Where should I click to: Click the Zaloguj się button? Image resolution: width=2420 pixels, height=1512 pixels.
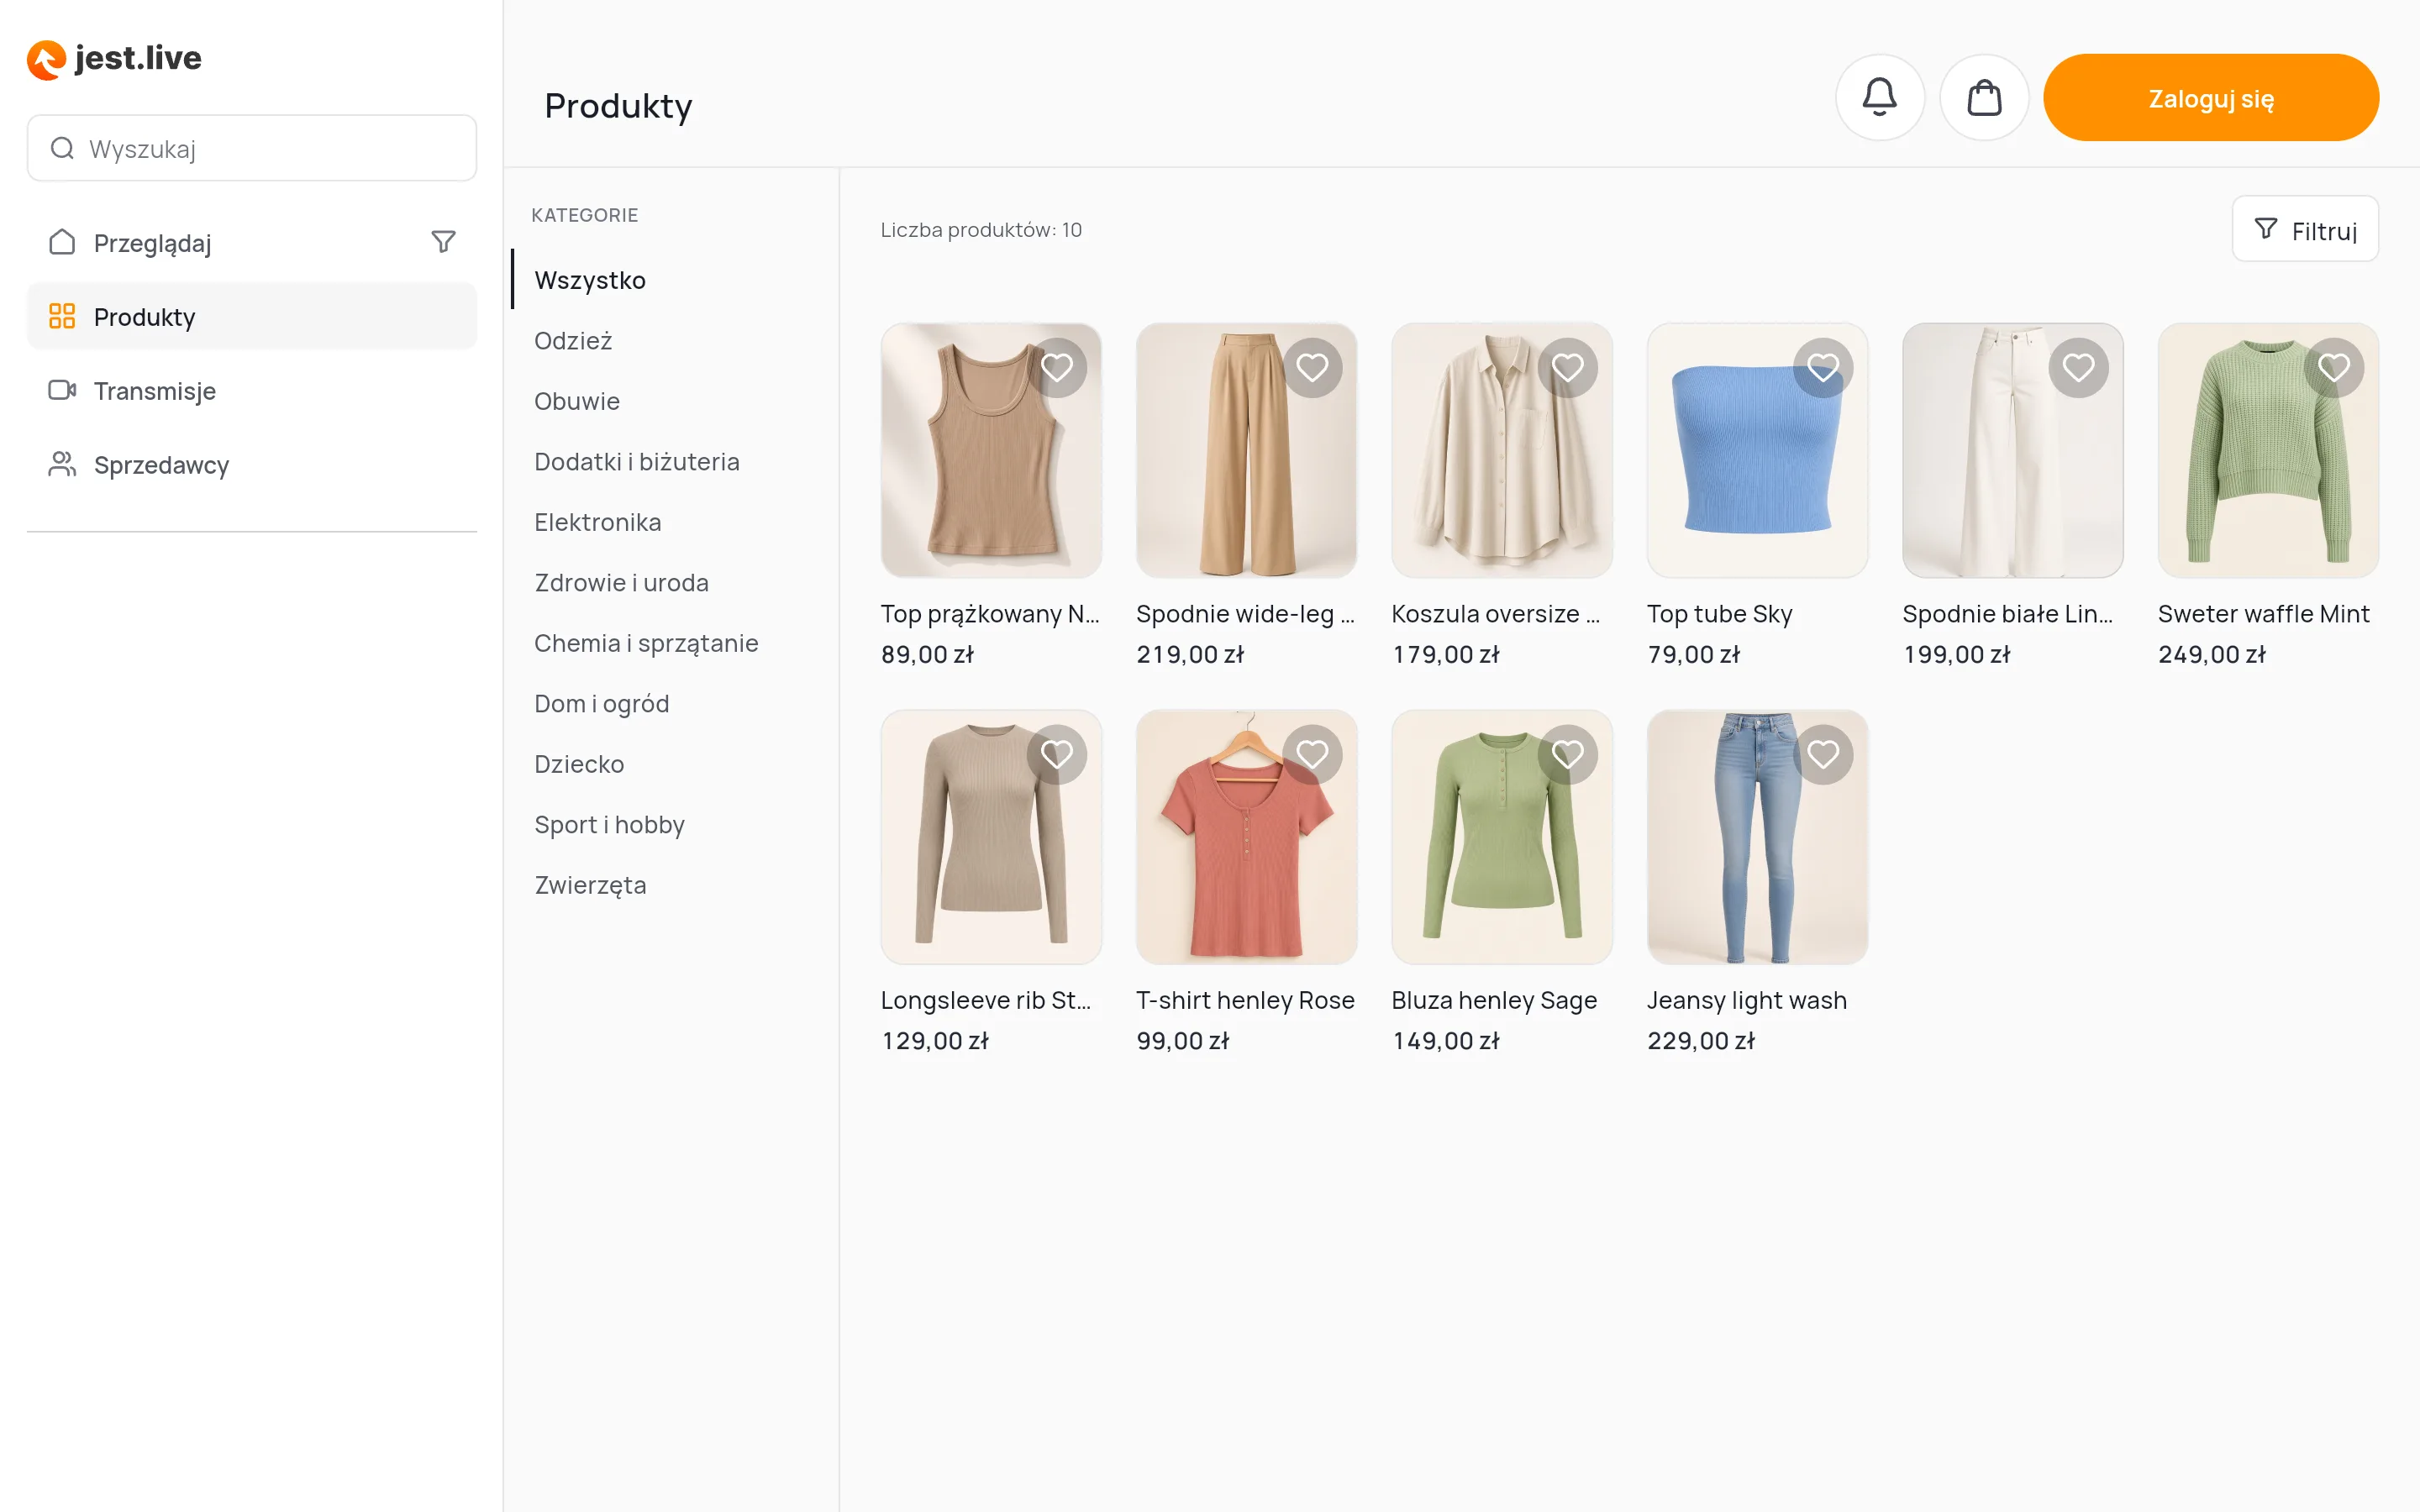point(2211,98)
